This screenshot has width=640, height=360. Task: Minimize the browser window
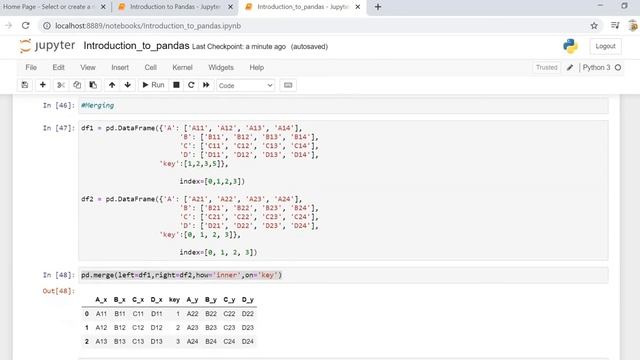pos(600,6)
